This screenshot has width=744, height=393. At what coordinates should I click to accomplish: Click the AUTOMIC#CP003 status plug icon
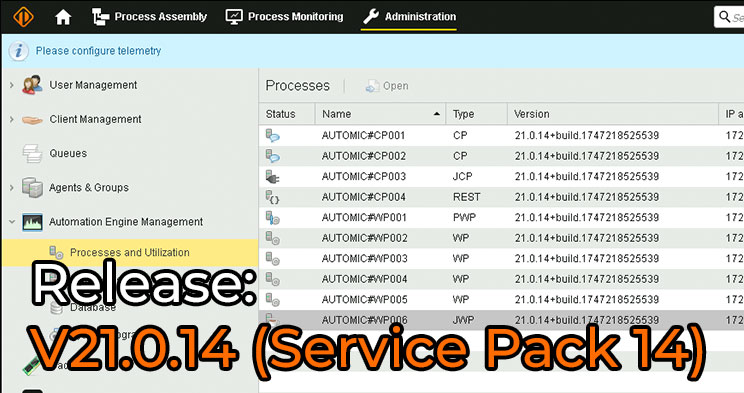[272, 177]
